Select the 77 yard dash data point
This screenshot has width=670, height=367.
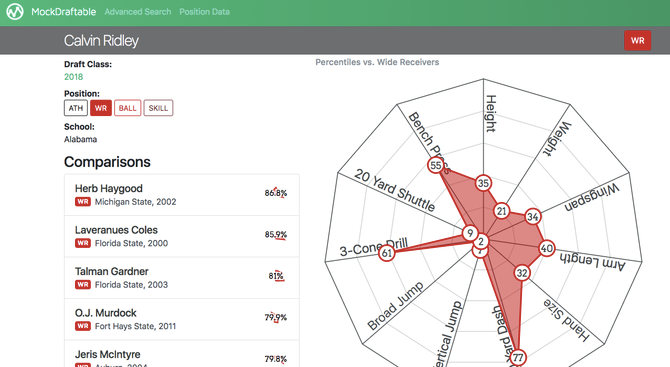click(x=517, y=357)
